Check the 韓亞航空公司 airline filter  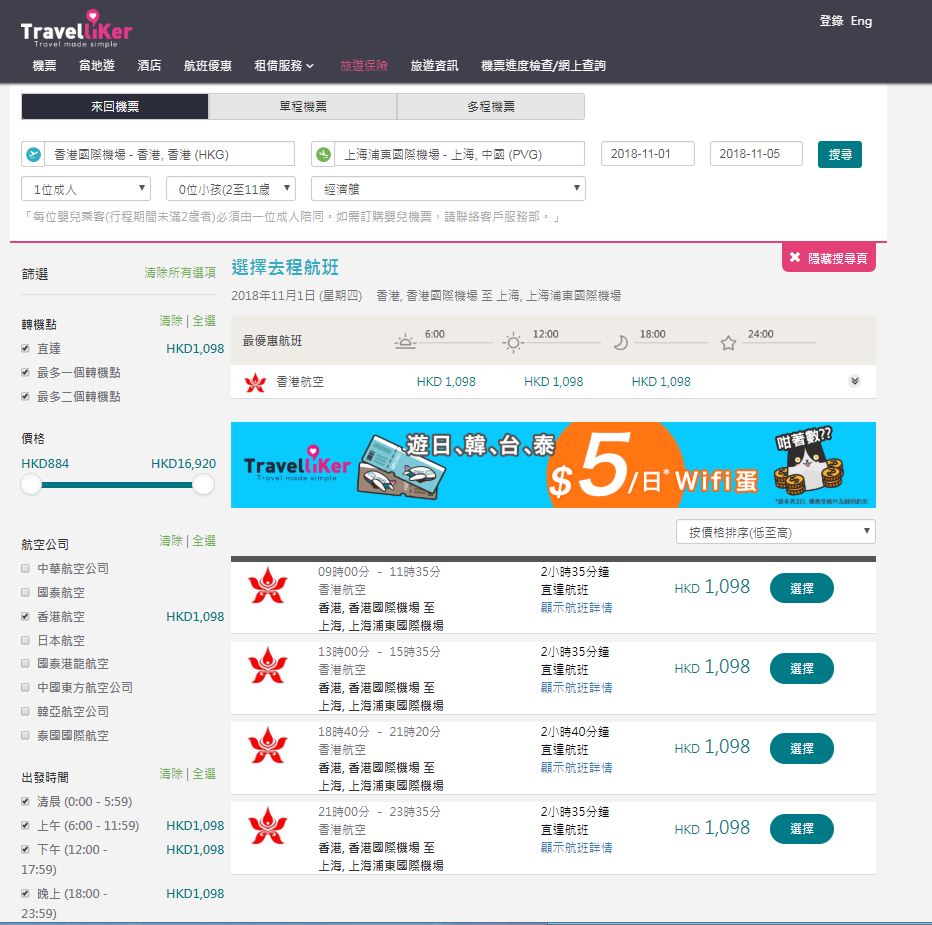pyautogui.click(x=25, y=711)
